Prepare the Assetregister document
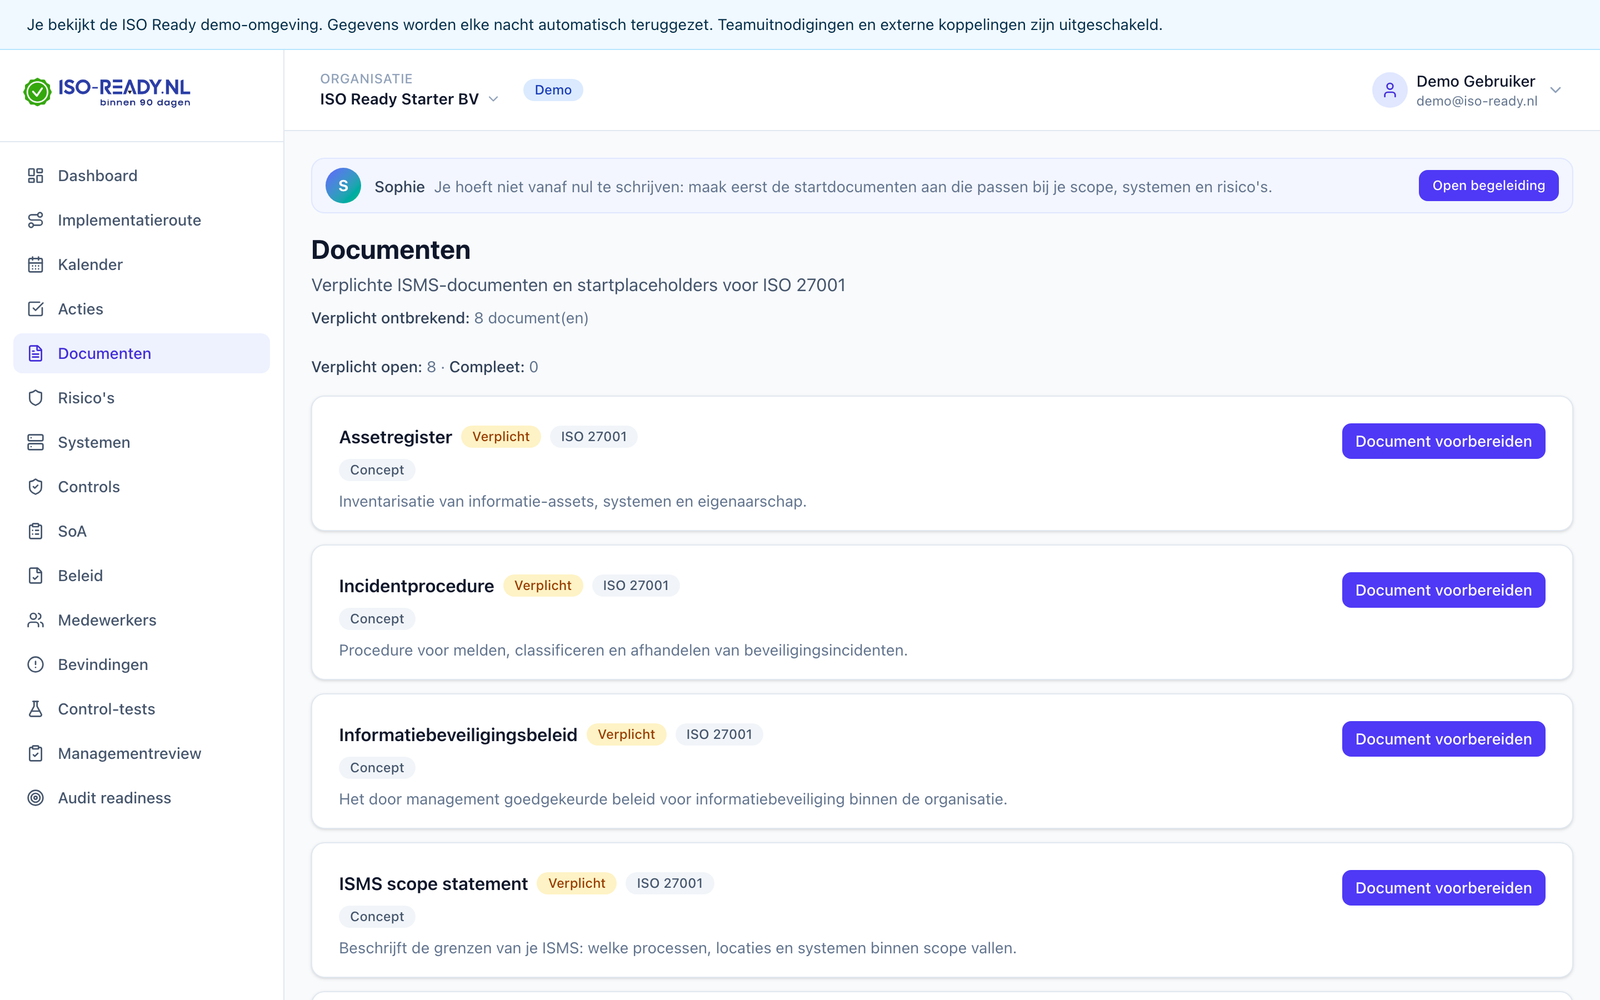Image resolution: width=1600 pixels, height=1000 pixels. pyautogui.click(x=1443, y=441)
